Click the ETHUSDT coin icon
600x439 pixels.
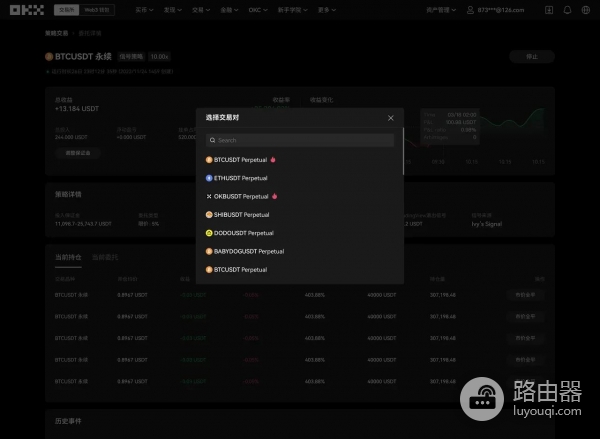[x=209, y=178]
